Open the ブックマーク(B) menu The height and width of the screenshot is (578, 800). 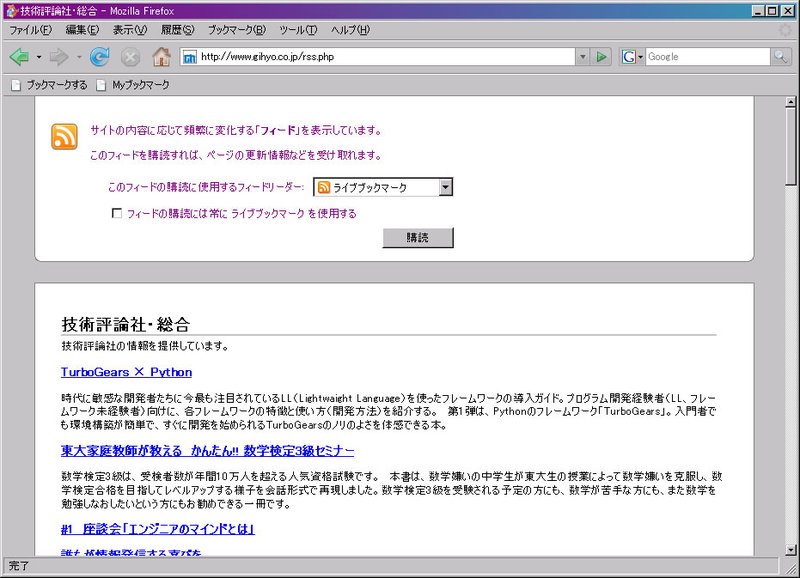[237, 30]
